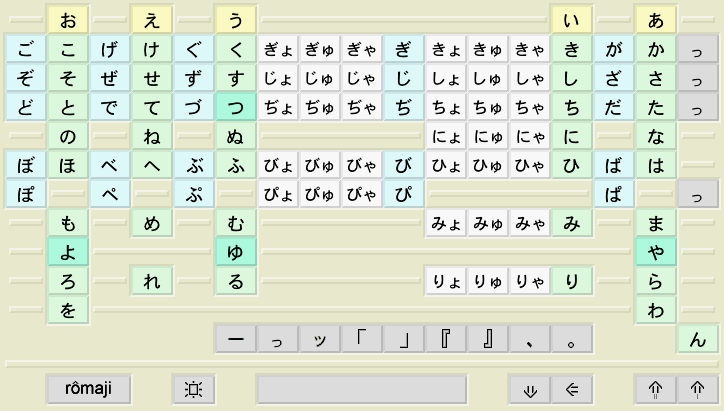Tap the green み key
This screenshot has width=724, height=411.
point(572,223)
